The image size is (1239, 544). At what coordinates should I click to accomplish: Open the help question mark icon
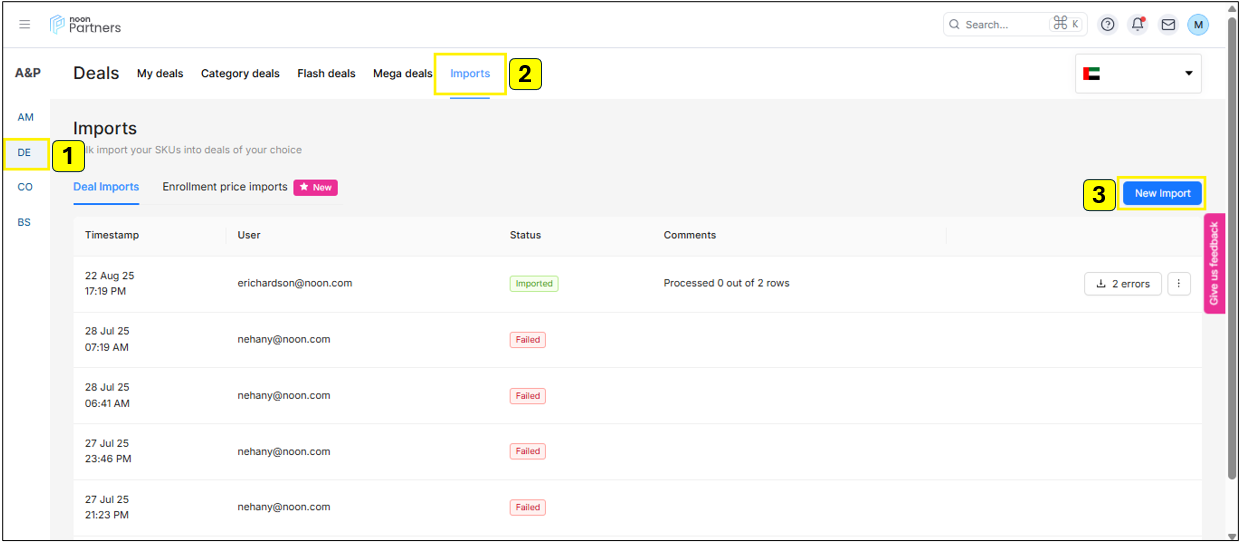pos(1107,24)
